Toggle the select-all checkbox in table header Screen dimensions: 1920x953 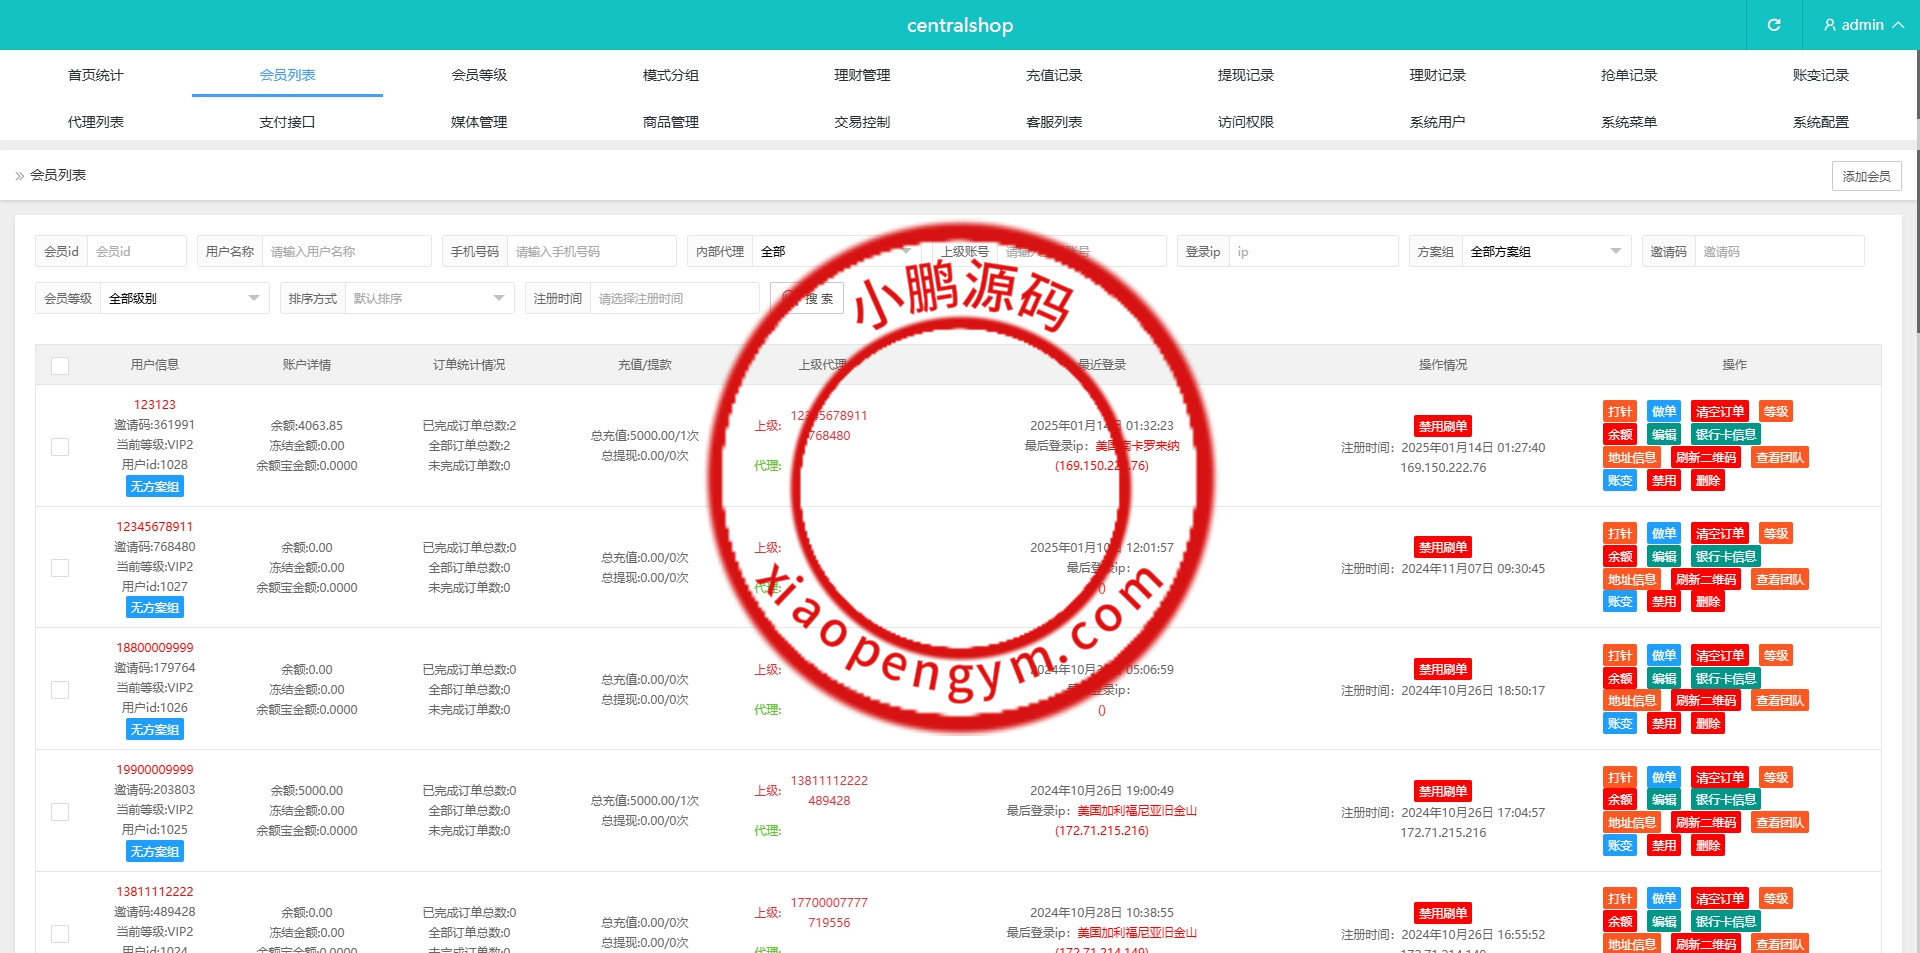[60, 366]
